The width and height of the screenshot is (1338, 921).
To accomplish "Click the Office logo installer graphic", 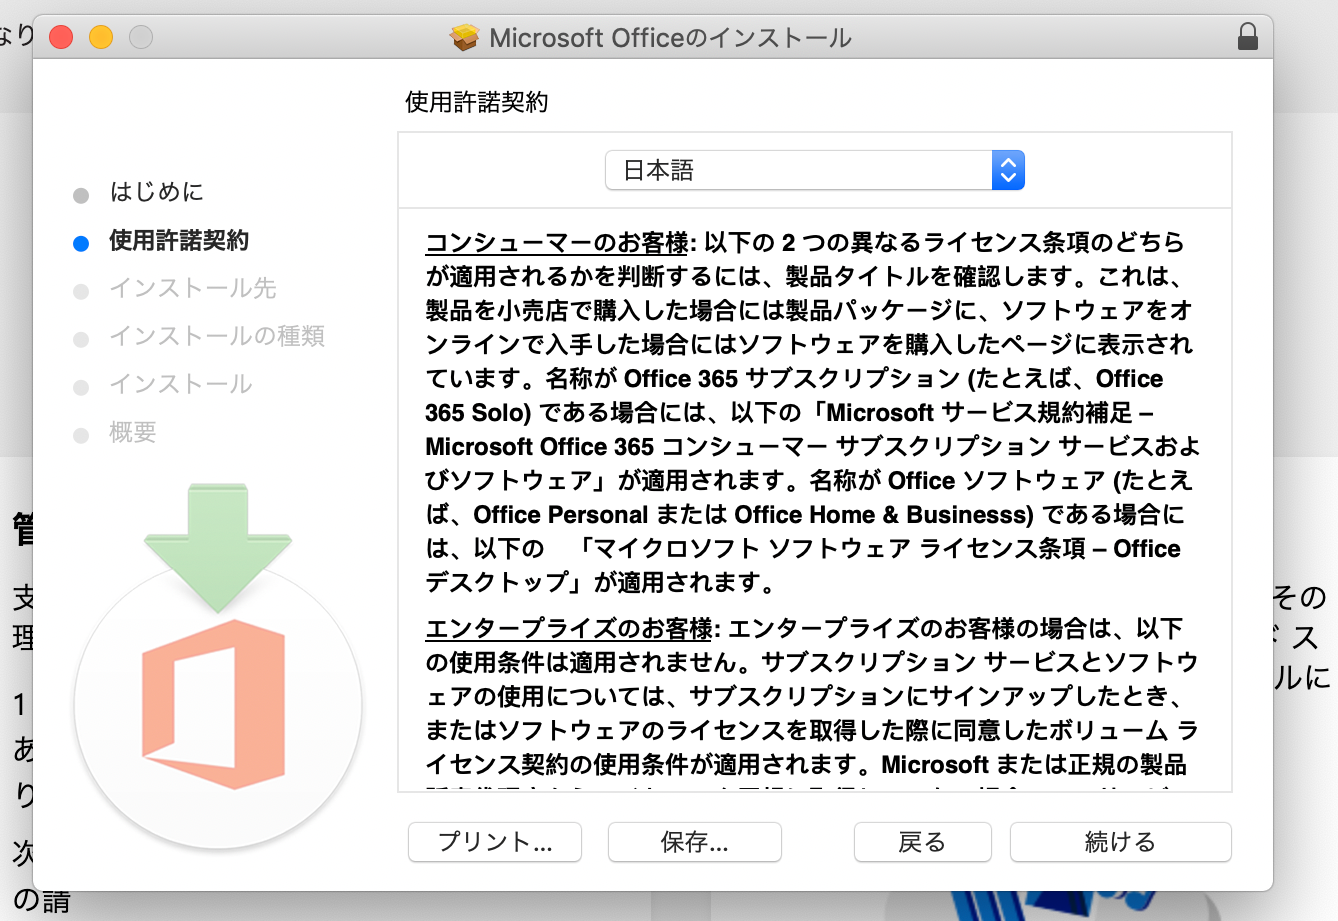I will click(x=215, y=705).
